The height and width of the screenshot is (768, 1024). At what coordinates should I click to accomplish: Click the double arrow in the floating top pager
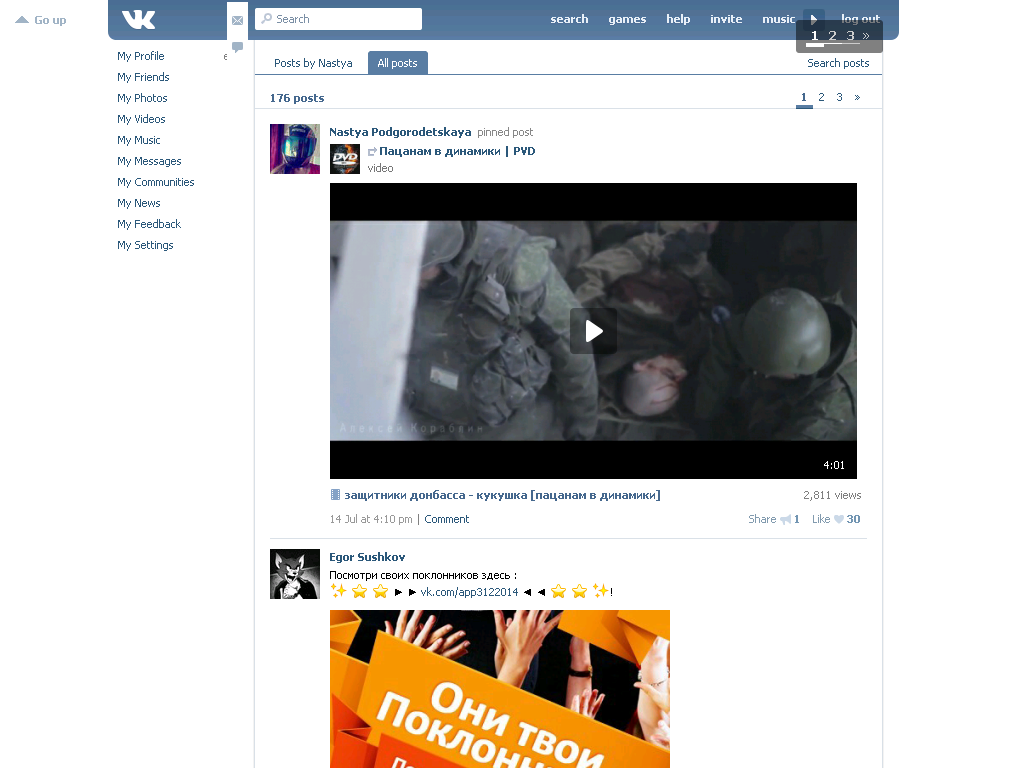[x=866, y=36]
